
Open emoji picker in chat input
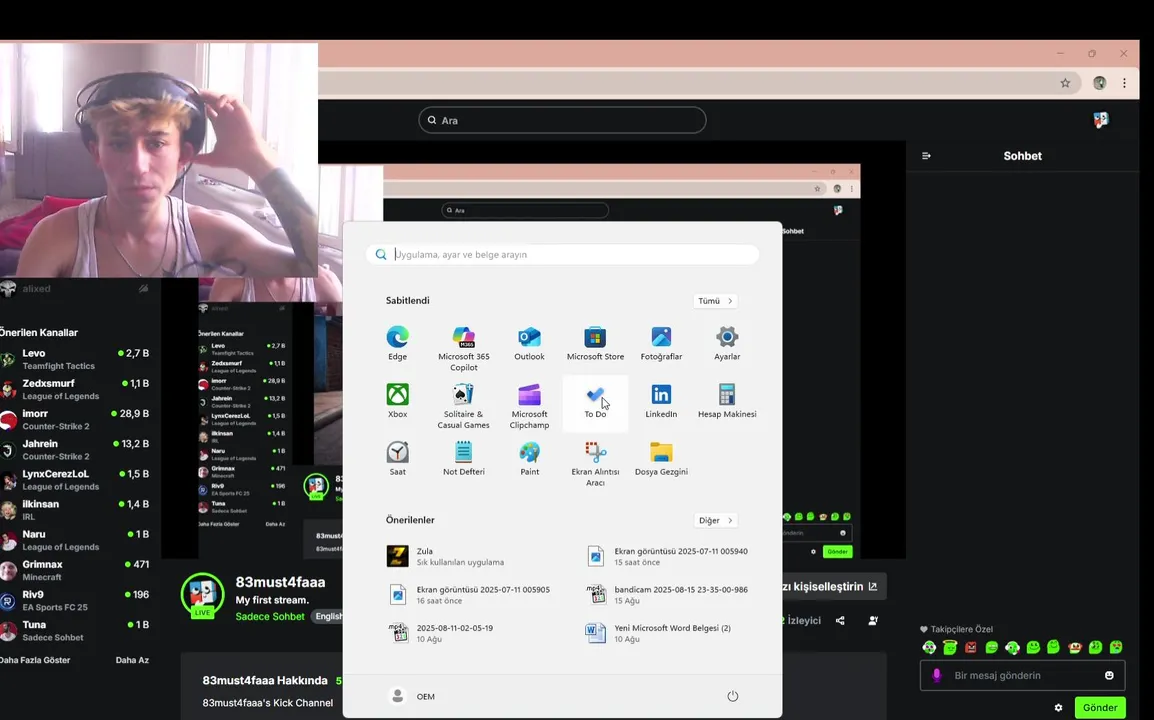[x=1109, y=675]
